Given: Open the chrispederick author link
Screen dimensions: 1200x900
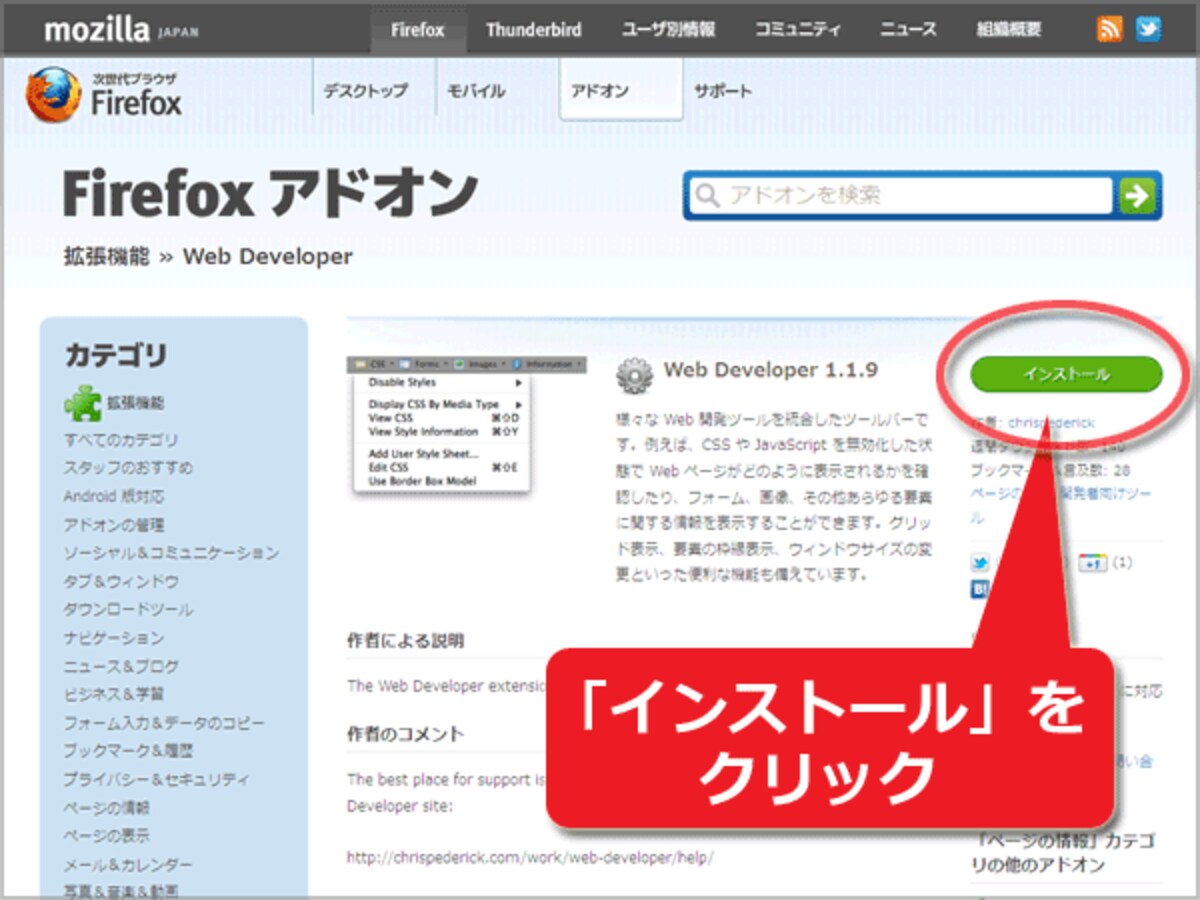Looking at the screenshot, I should tap(1051, 423).
